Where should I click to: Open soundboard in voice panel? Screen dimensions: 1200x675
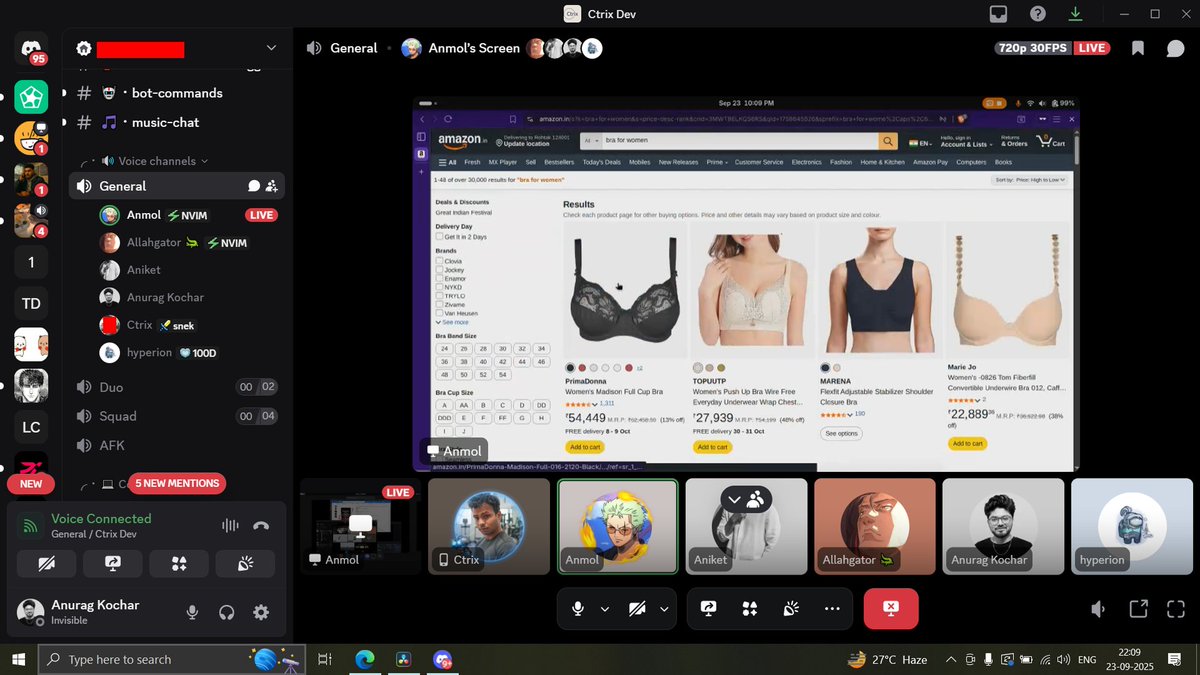[245, 564]
